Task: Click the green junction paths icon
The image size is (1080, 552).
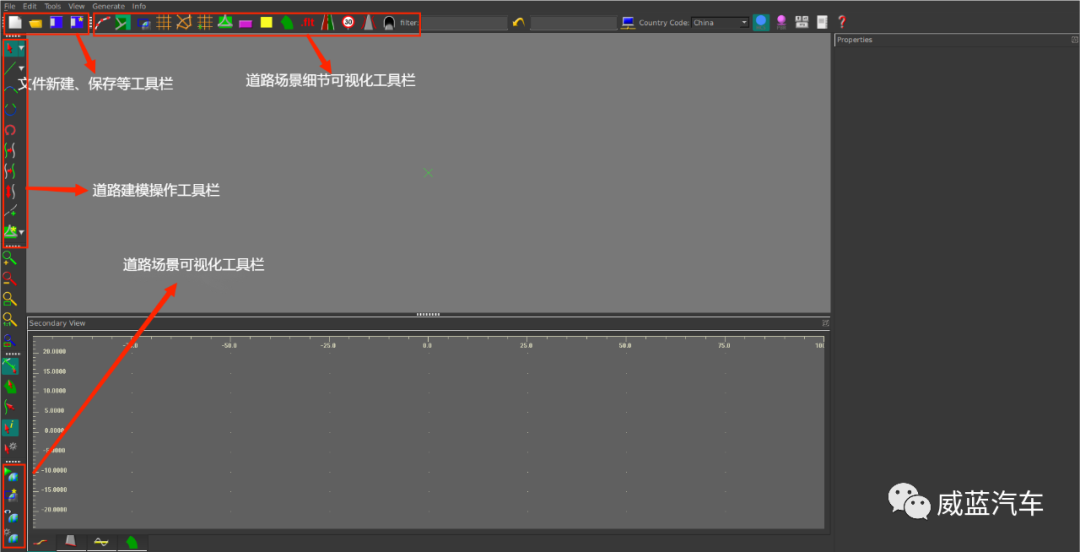Action: (x=123, y=23)
